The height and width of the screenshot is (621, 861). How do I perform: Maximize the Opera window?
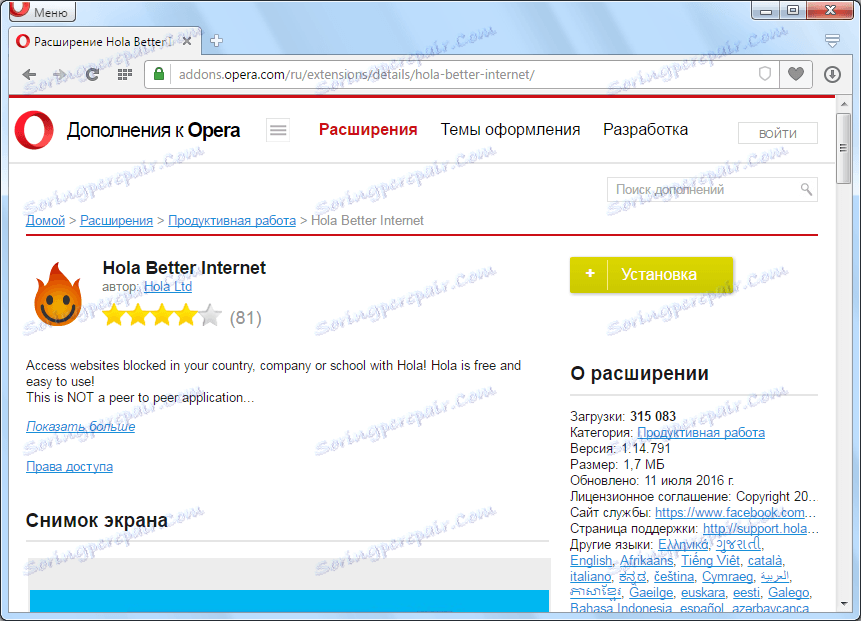tap(793, 10)
